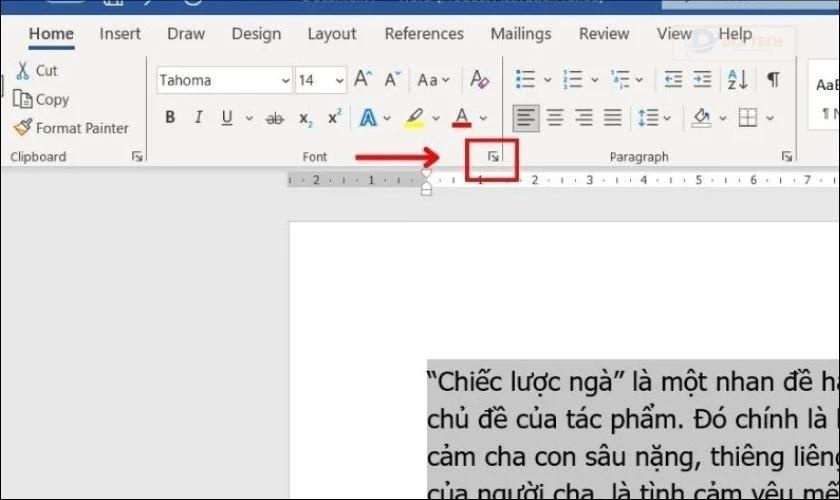Open Font dialog box launcher
The image size is (840, 500).
click(x=493, y=157)
